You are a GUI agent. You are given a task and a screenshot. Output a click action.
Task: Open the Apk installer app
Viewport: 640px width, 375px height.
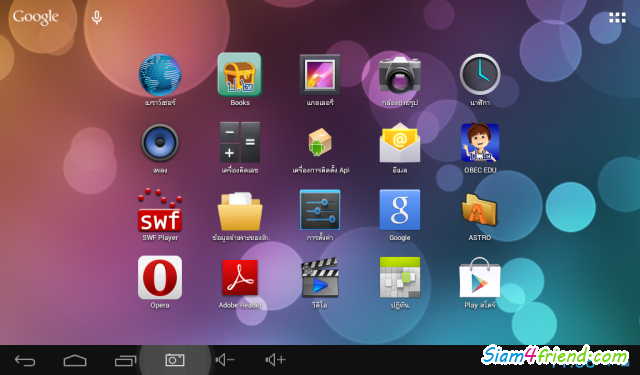[320, 142]
